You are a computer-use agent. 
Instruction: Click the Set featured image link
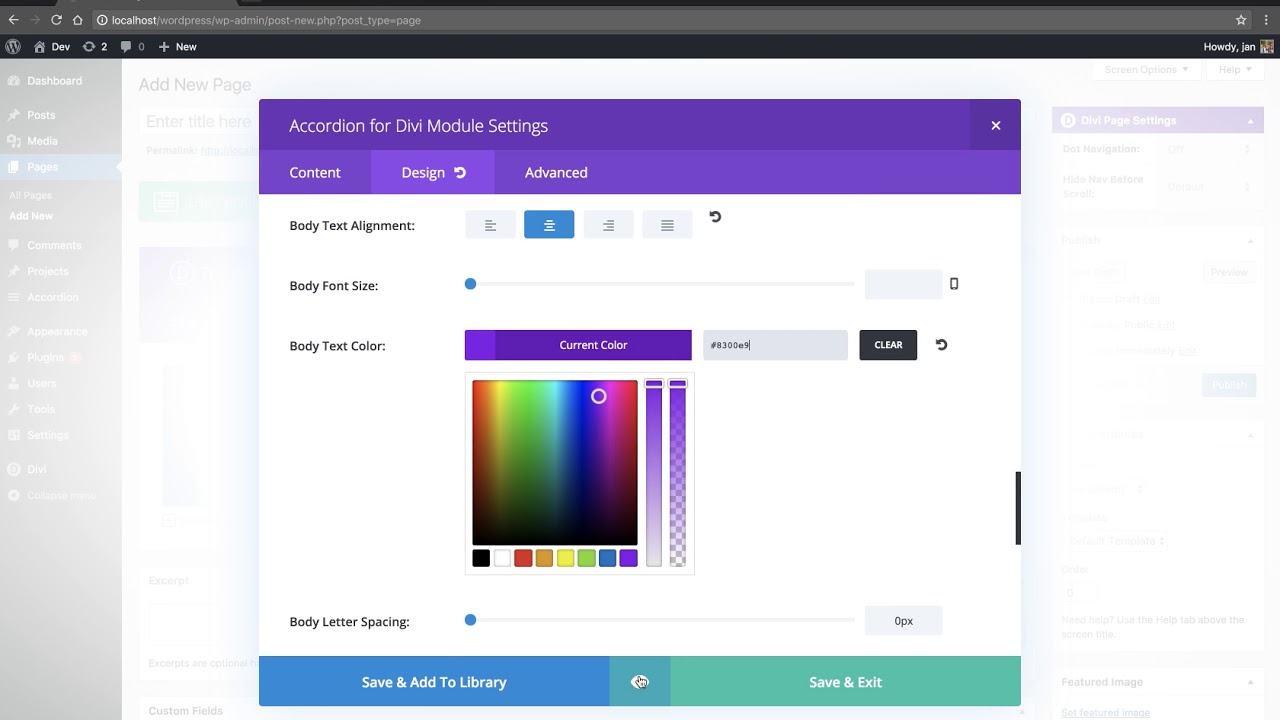pyautogui.click(x=1105, y=713)
